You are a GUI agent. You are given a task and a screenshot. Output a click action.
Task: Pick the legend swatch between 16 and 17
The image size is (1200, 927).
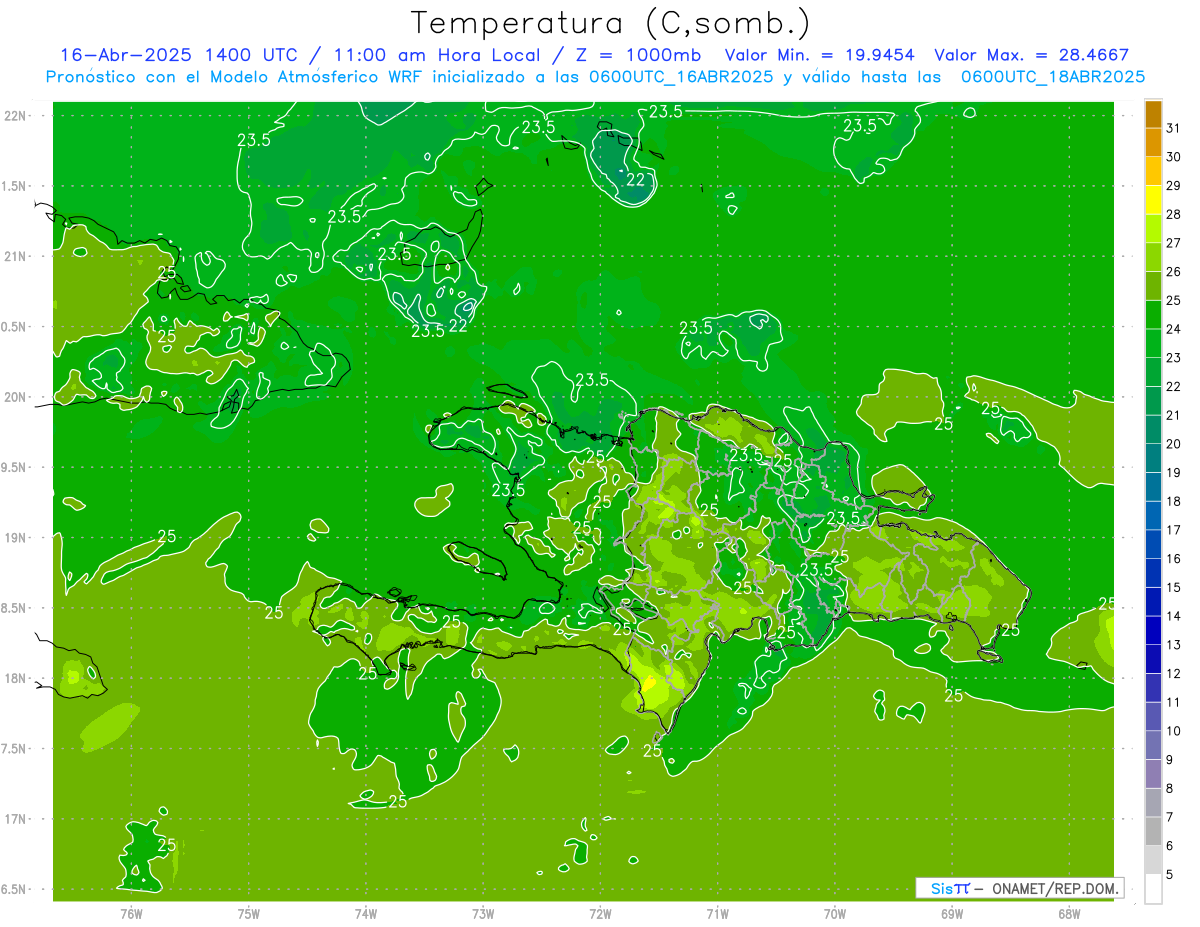(1153, 544)
